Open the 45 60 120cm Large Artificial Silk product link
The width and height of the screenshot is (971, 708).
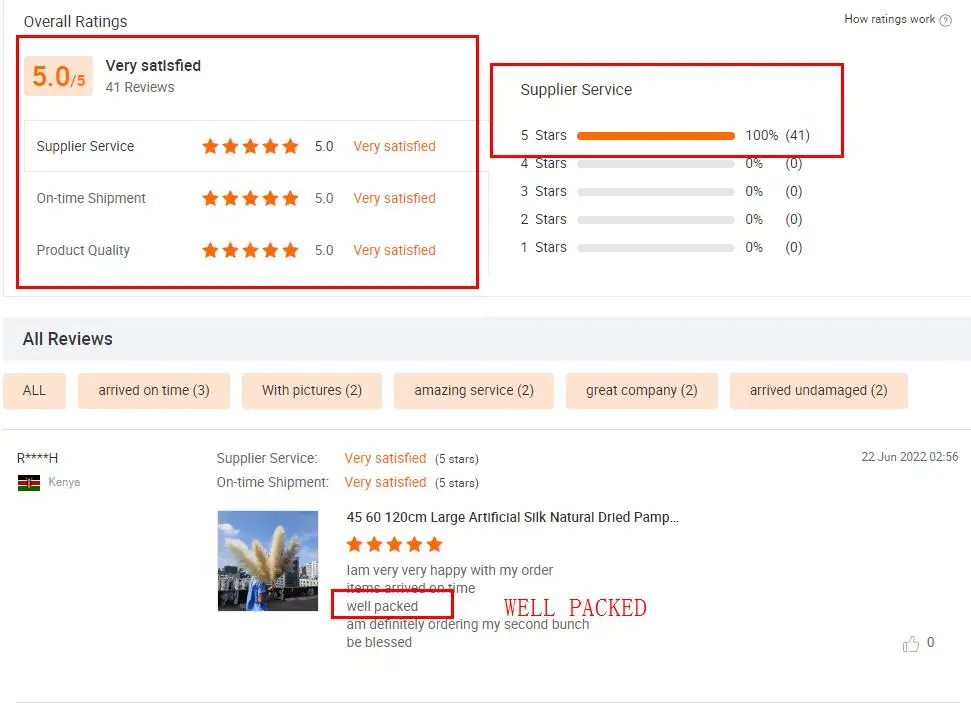[x=513, y=517]
